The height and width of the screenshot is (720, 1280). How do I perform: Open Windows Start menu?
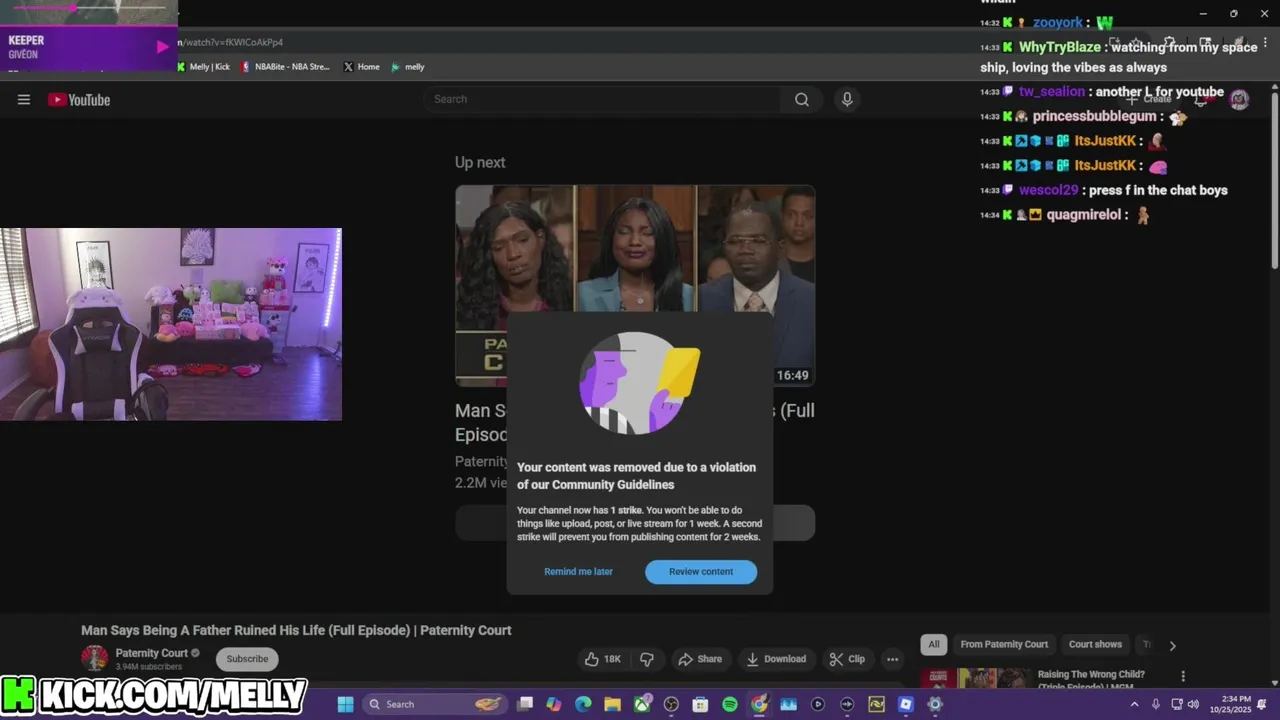pos(345,704)
